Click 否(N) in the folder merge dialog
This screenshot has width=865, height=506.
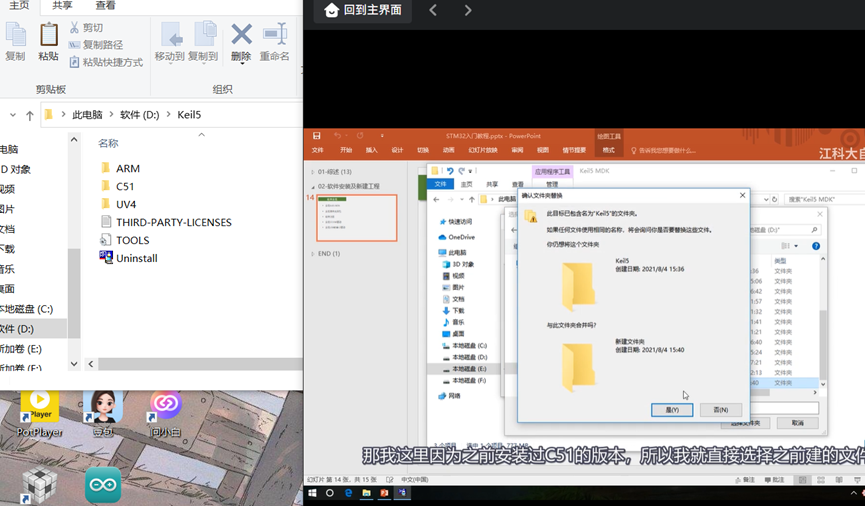(x=721, y=410)
